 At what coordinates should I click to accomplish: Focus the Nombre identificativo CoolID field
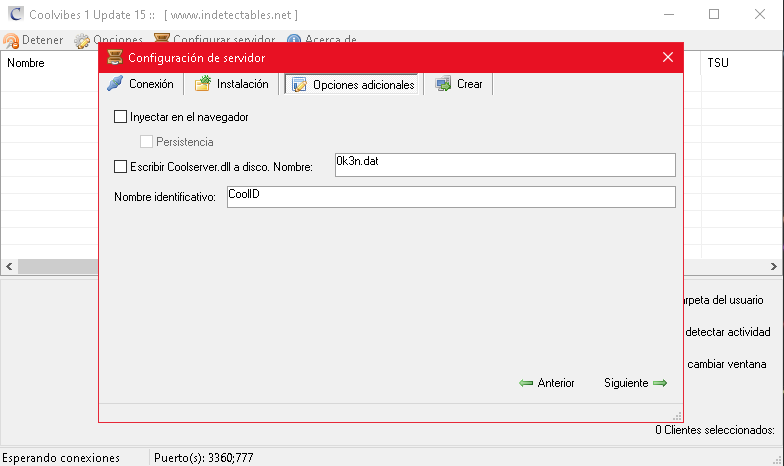click(450, 197)
